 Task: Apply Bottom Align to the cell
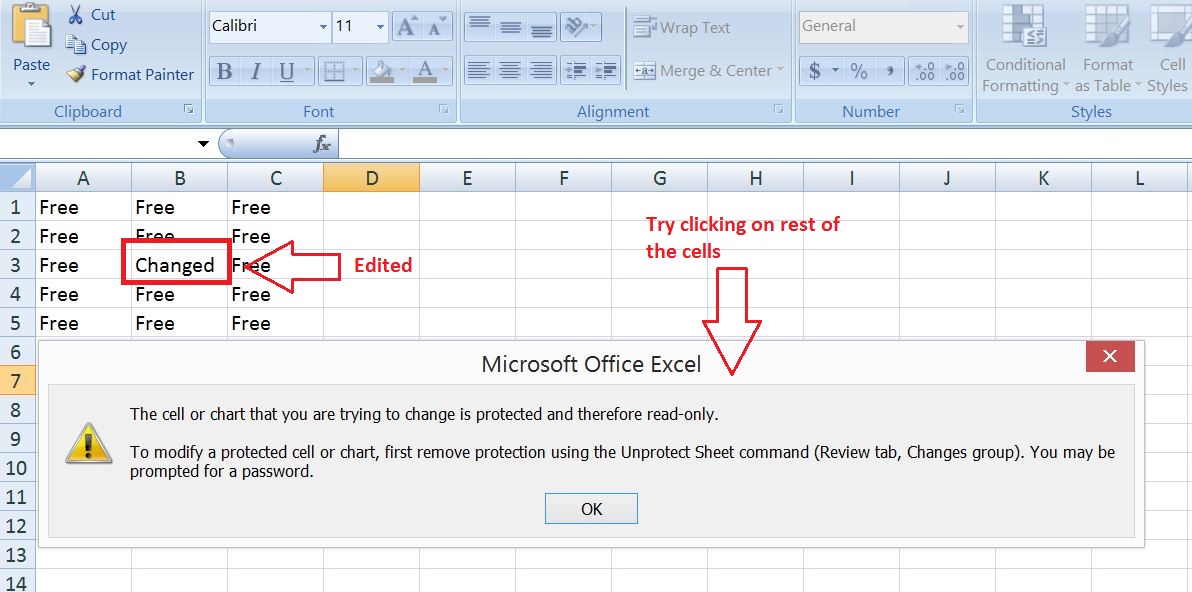coord(541,27)
